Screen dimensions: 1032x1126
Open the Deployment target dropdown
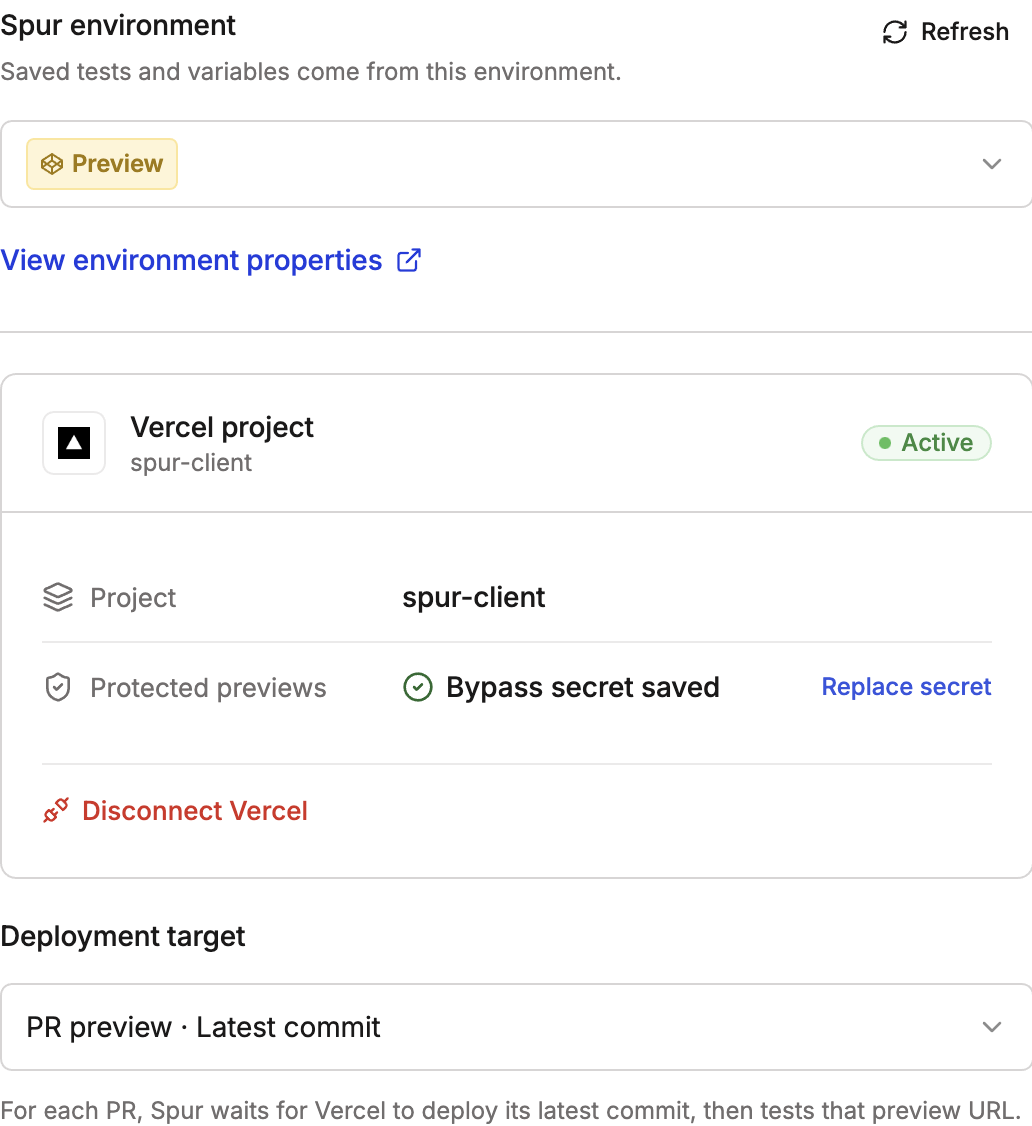tap(516, 1027)
